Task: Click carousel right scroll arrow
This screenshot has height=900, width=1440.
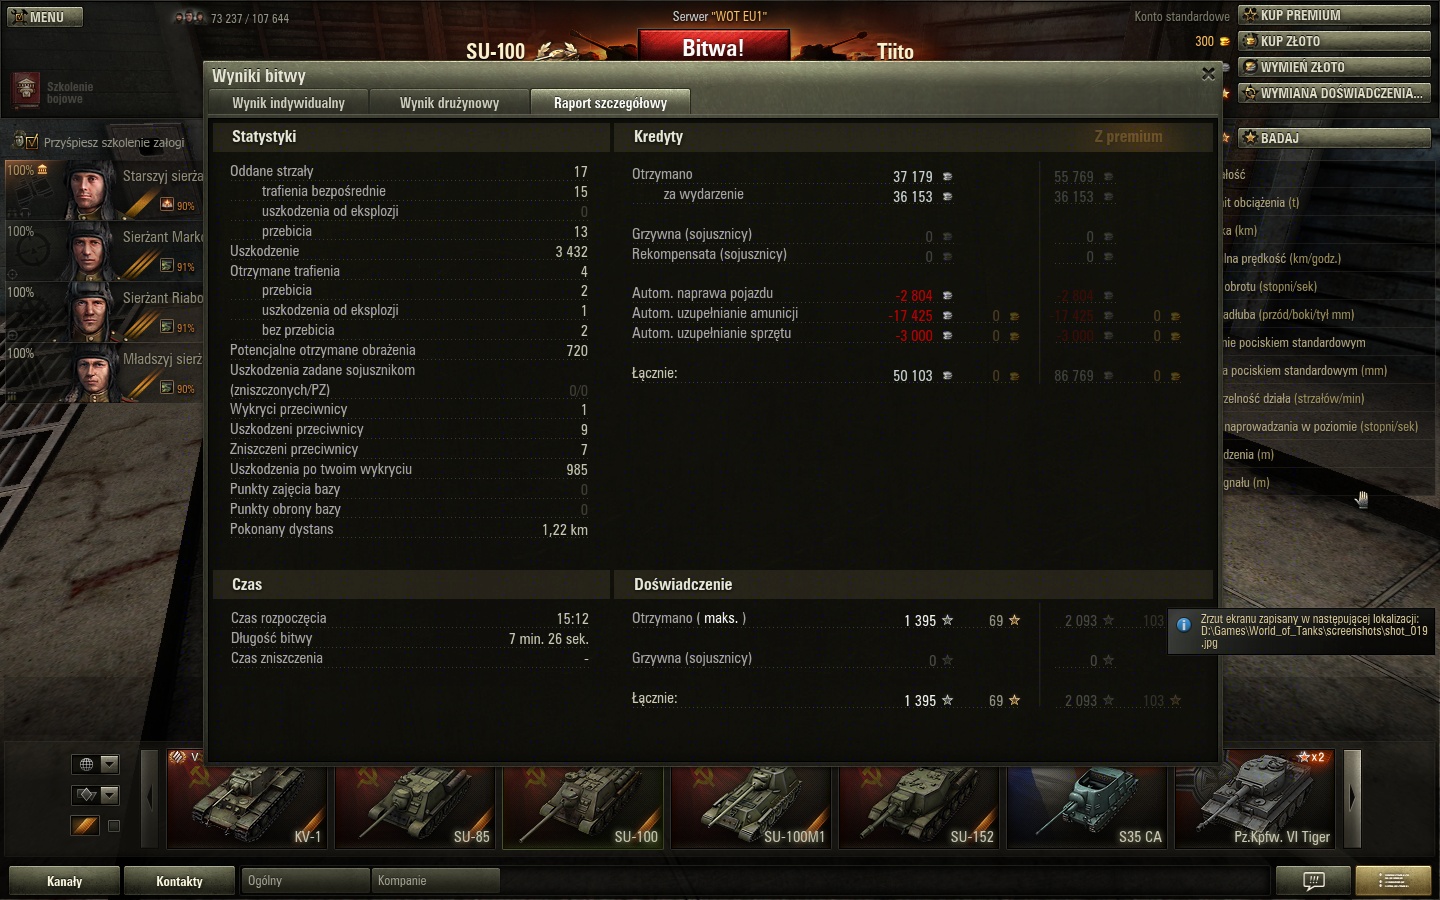Action: pos(1352,797)
